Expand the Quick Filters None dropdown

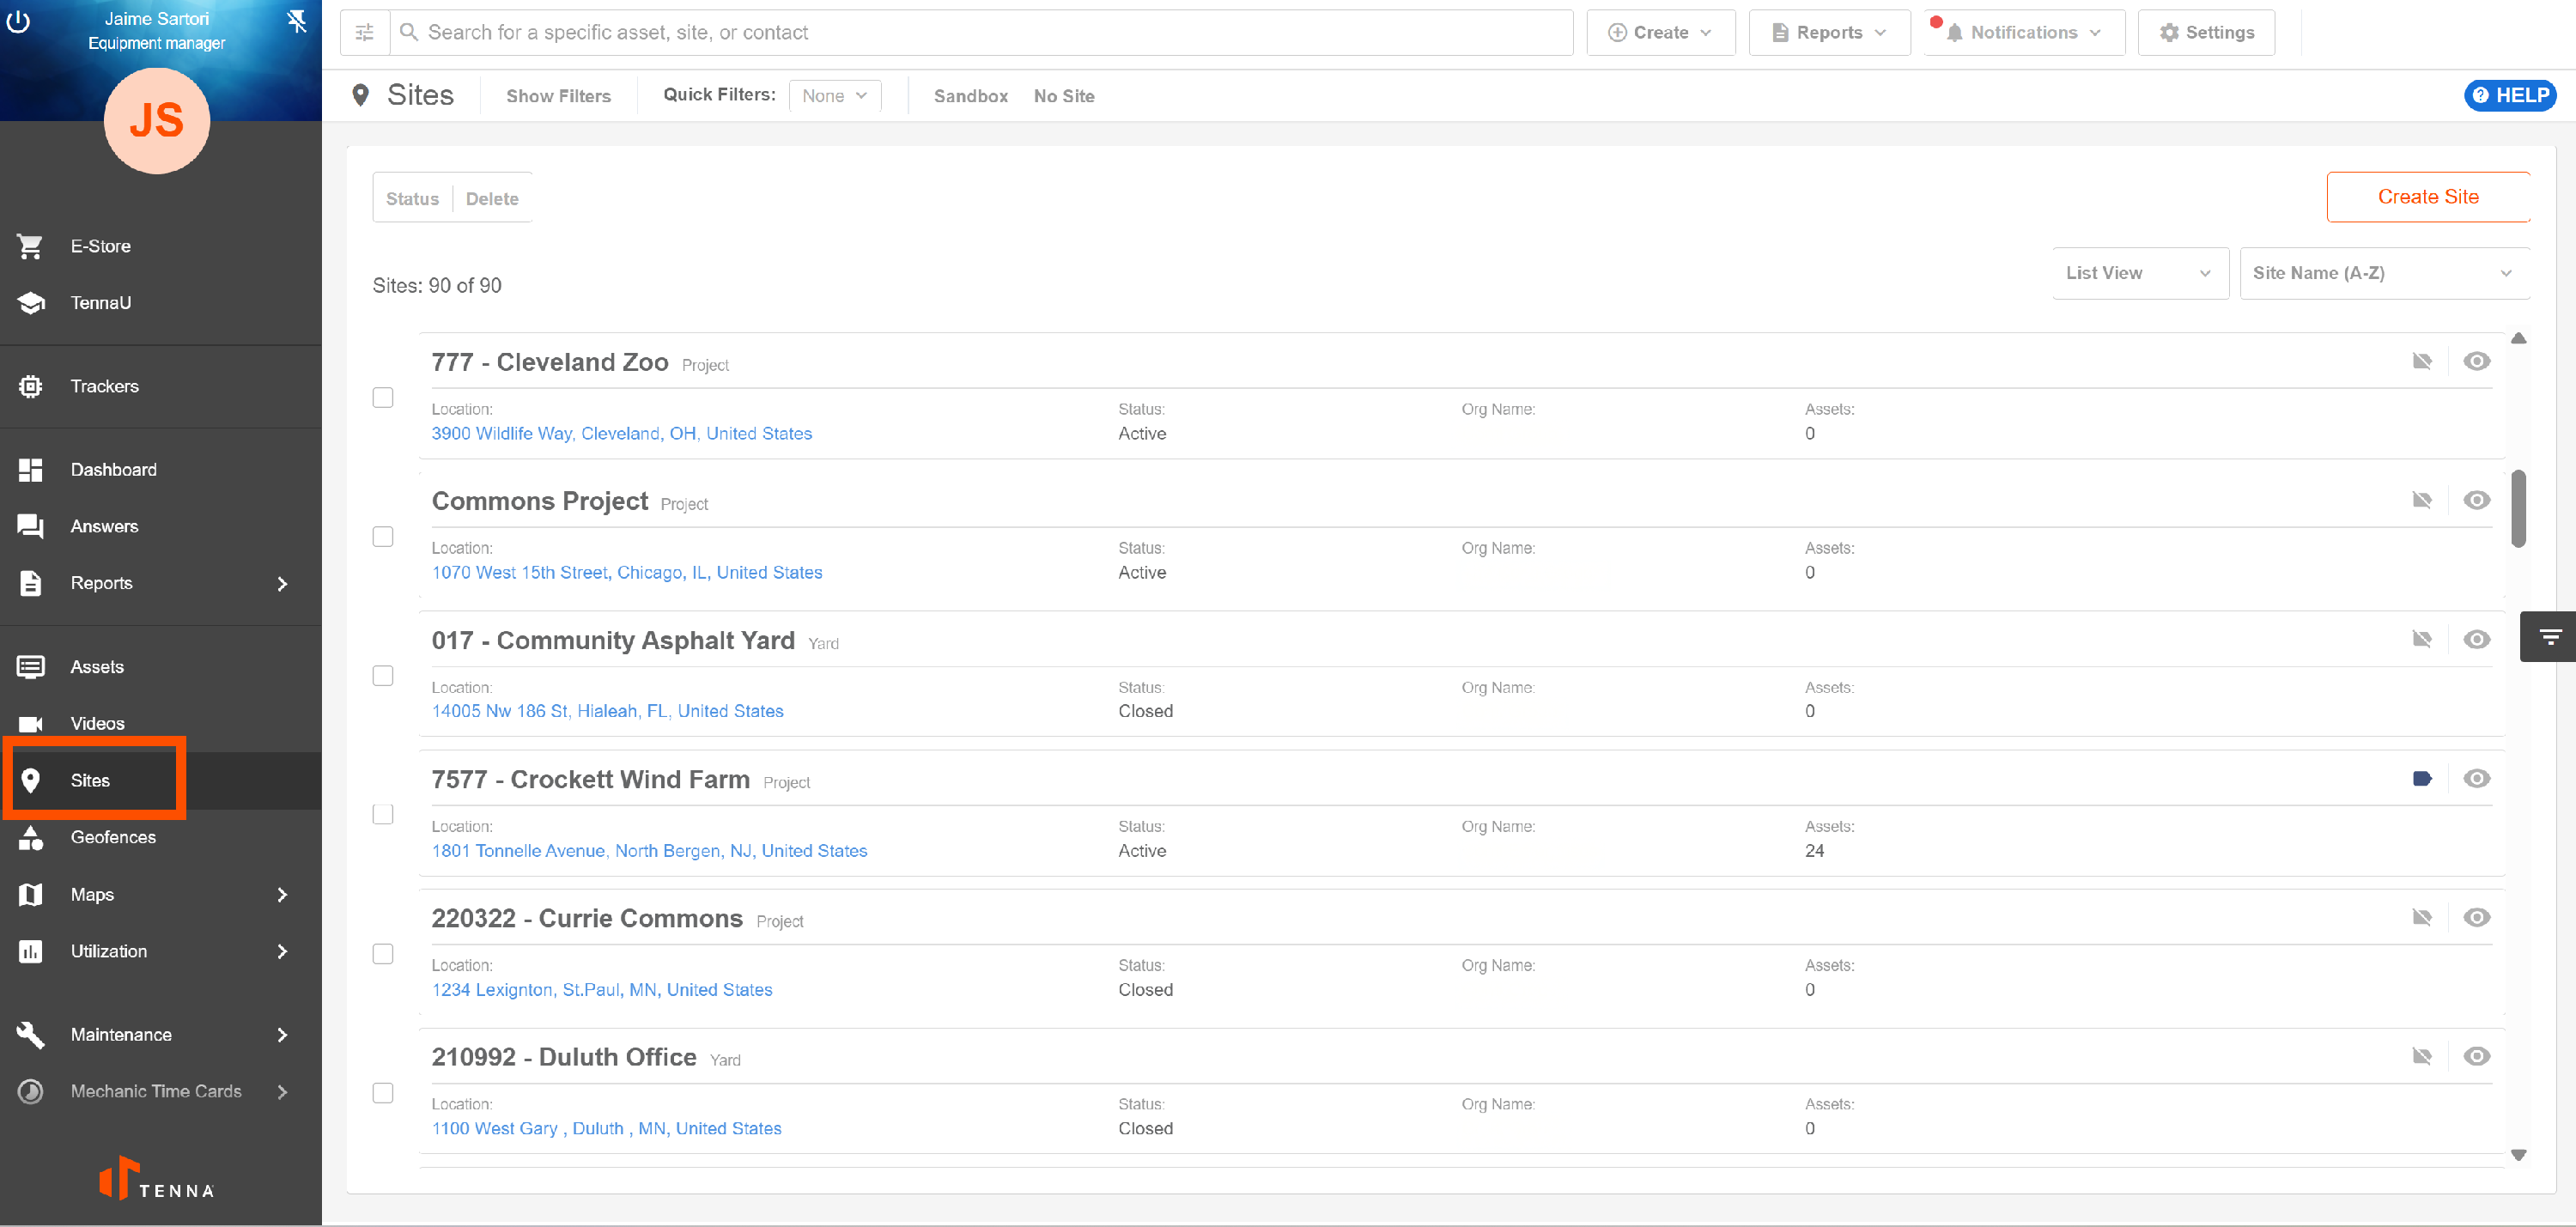click(834, 96)
